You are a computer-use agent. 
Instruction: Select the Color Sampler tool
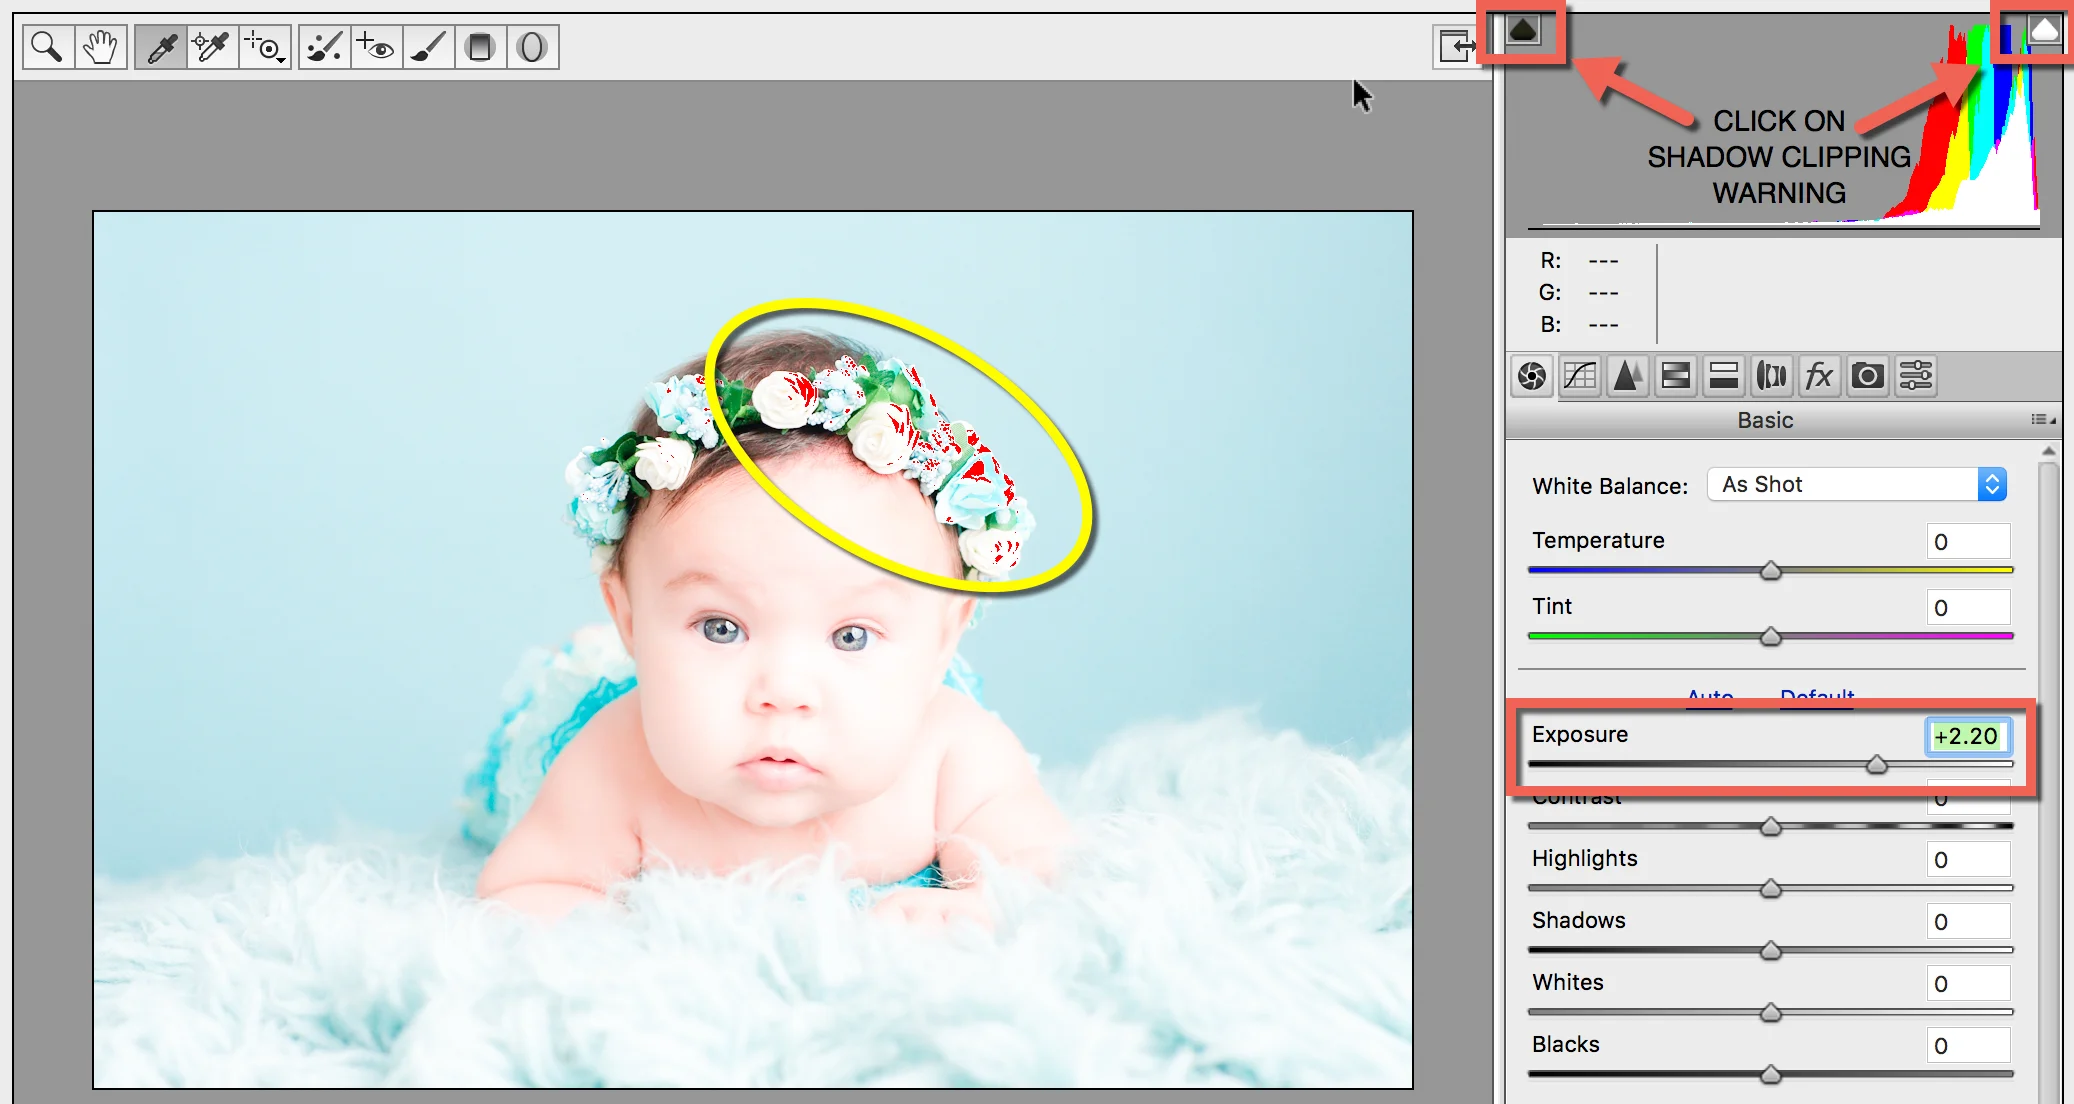[212, 46]
